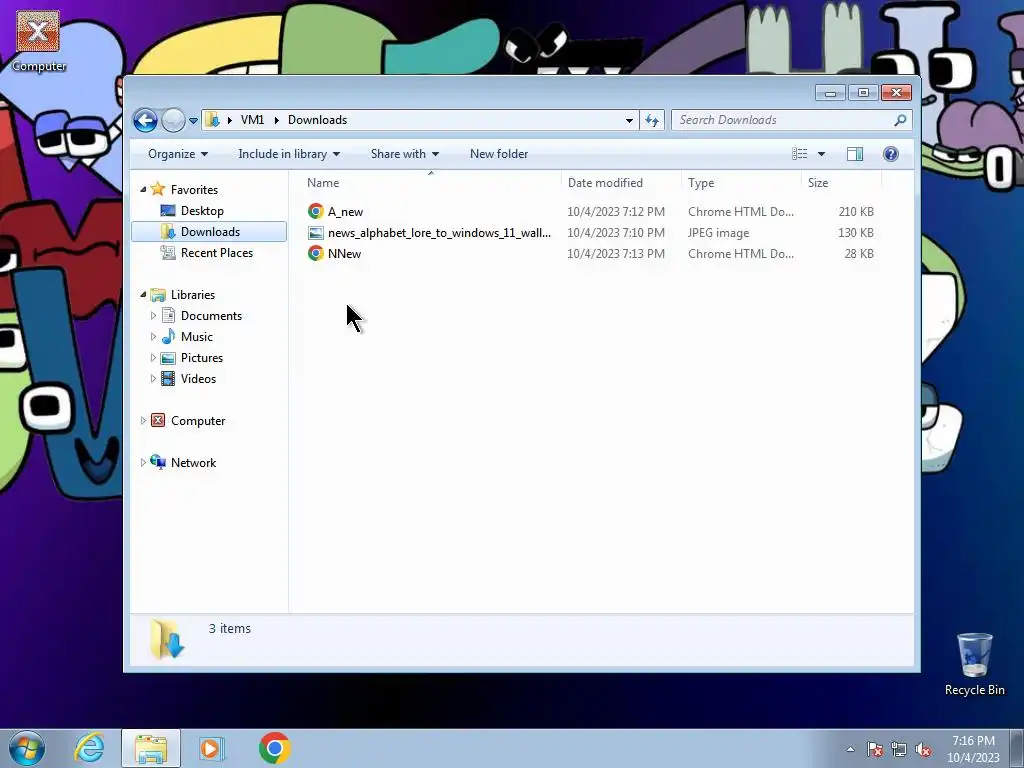Select Network in navigation pane

(x=193, y=462)
